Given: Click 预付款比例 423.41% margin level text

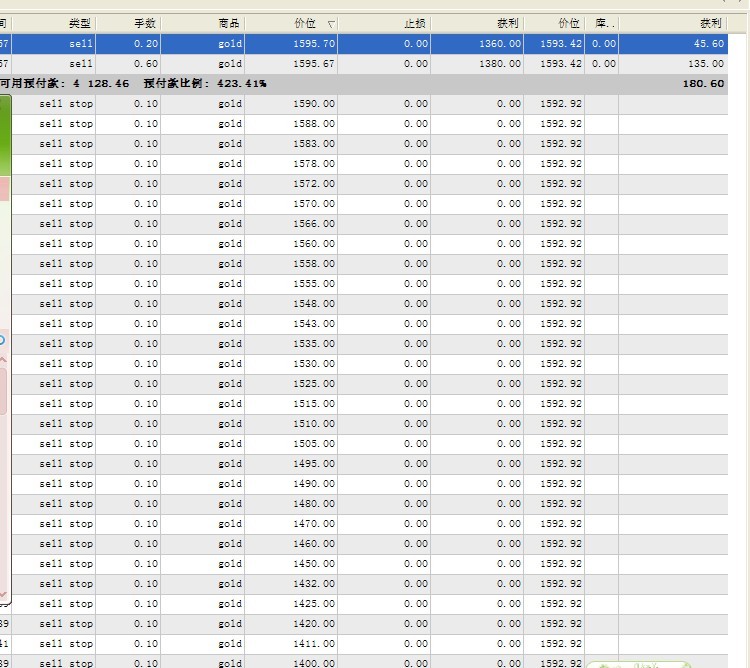Looking at the screenshot, I should pyautogui.click(x=205, y=84).
